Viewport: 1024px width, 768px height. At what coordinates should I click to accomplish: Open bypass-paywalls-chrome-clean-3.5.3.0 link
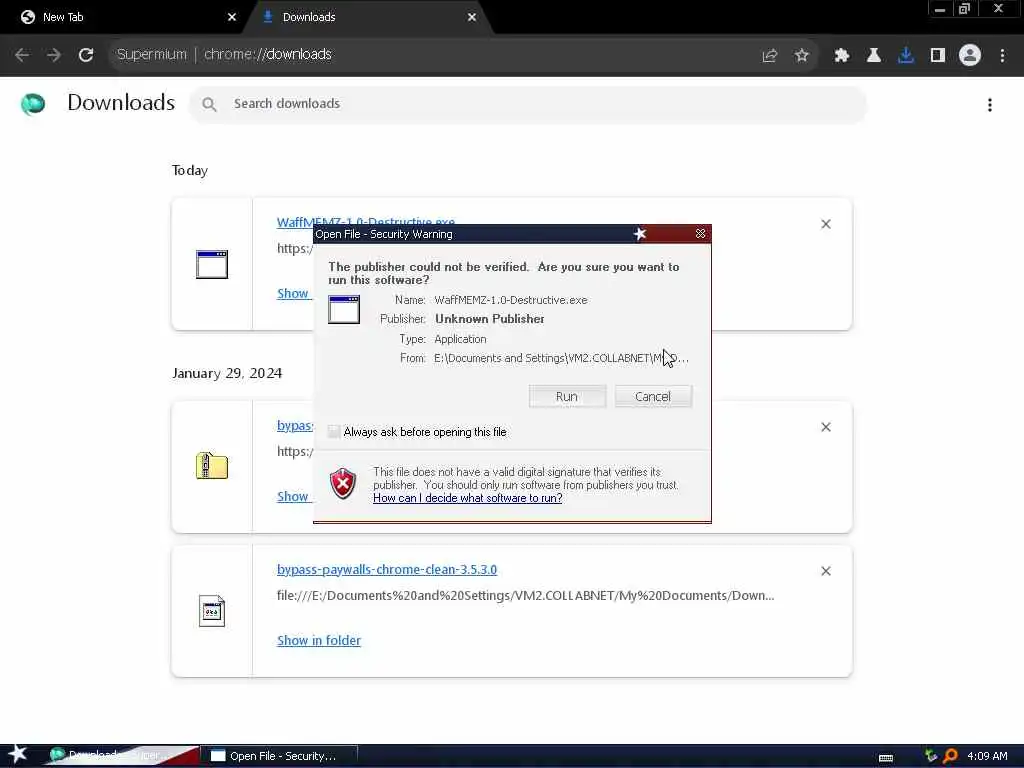click(387, 569)
